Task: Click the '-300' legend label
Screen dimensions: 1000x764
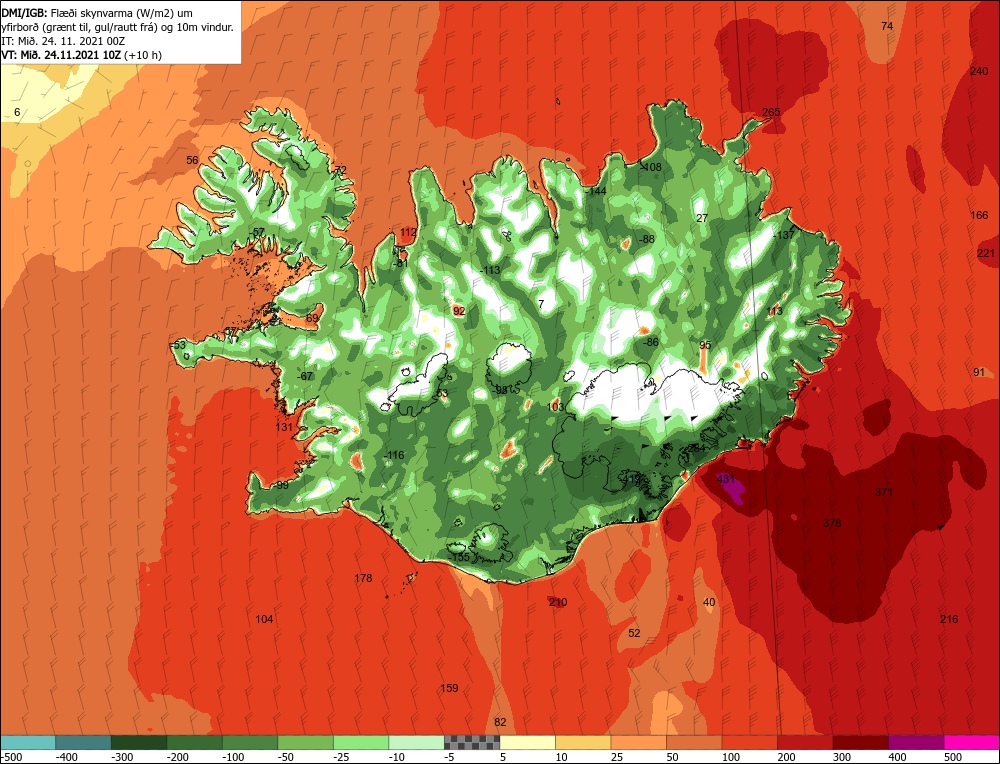Action: pyautogui.click(x=122, y=757)
